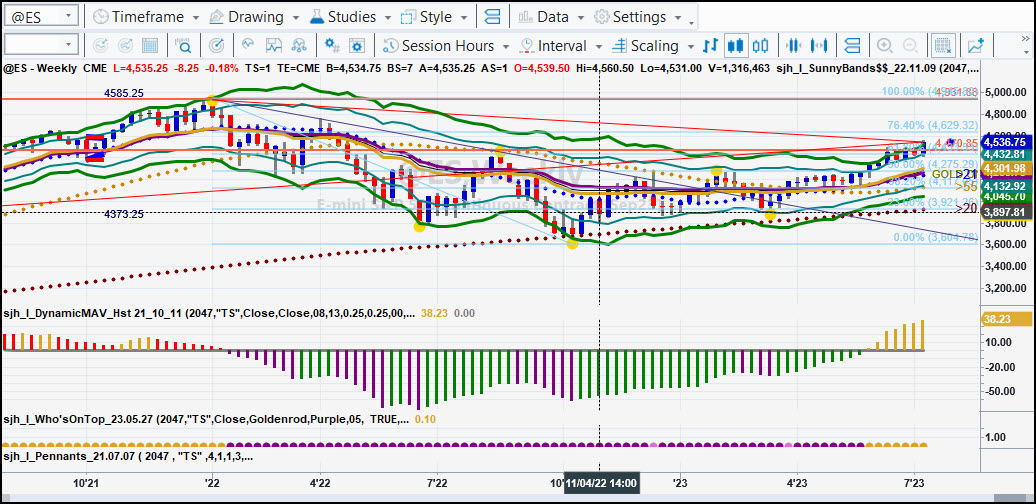Increase bar spacing with the expand icon

[819, 46]
